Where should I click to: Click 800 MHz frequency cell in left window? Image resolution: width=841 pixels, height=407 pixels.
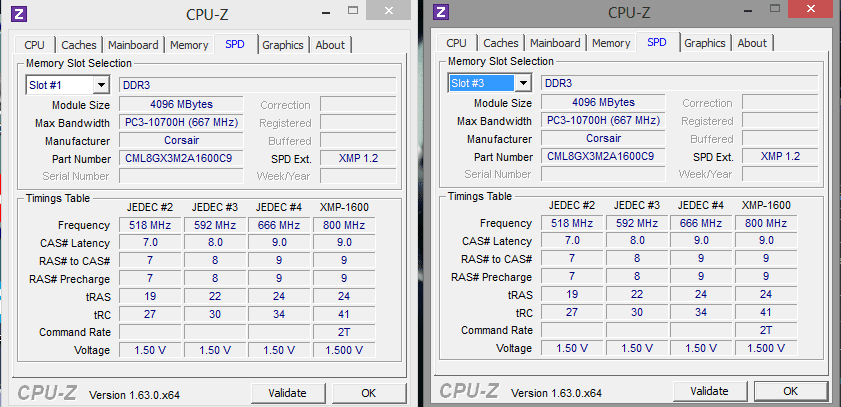coord(344,225)
